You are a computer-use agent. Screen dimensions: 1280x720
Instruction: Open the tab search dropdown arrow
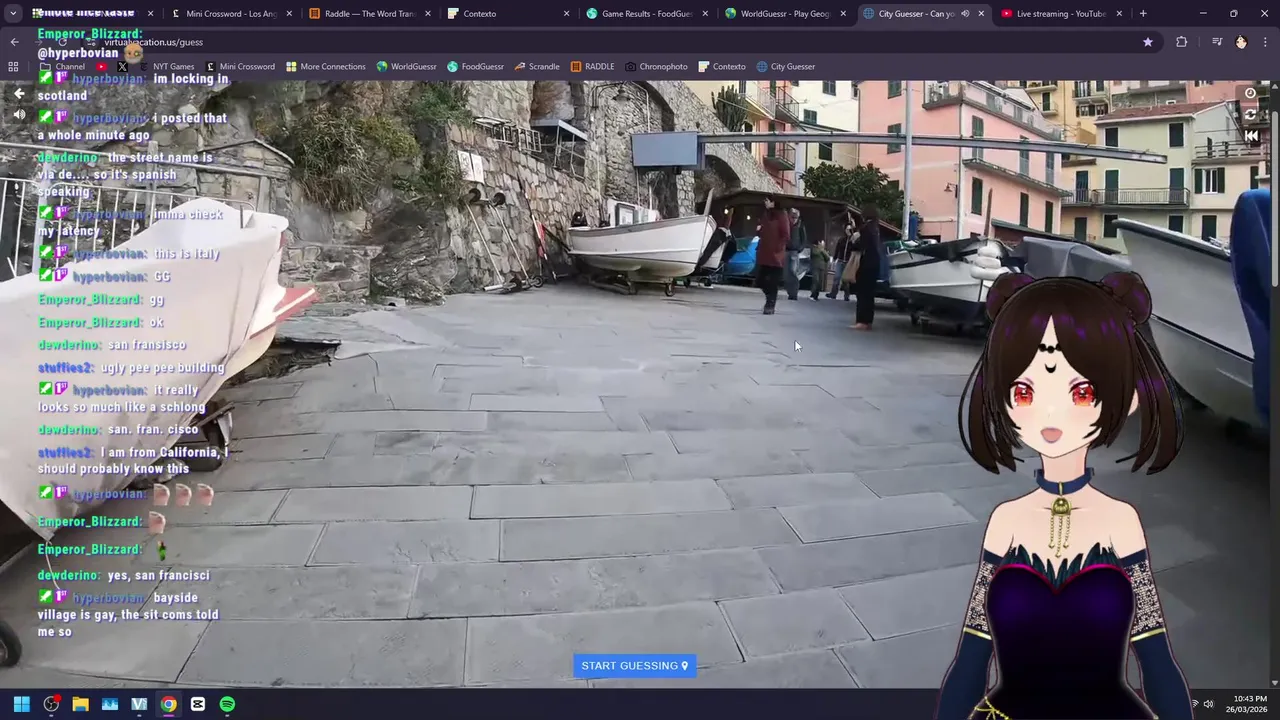click(x=14, y=14)
